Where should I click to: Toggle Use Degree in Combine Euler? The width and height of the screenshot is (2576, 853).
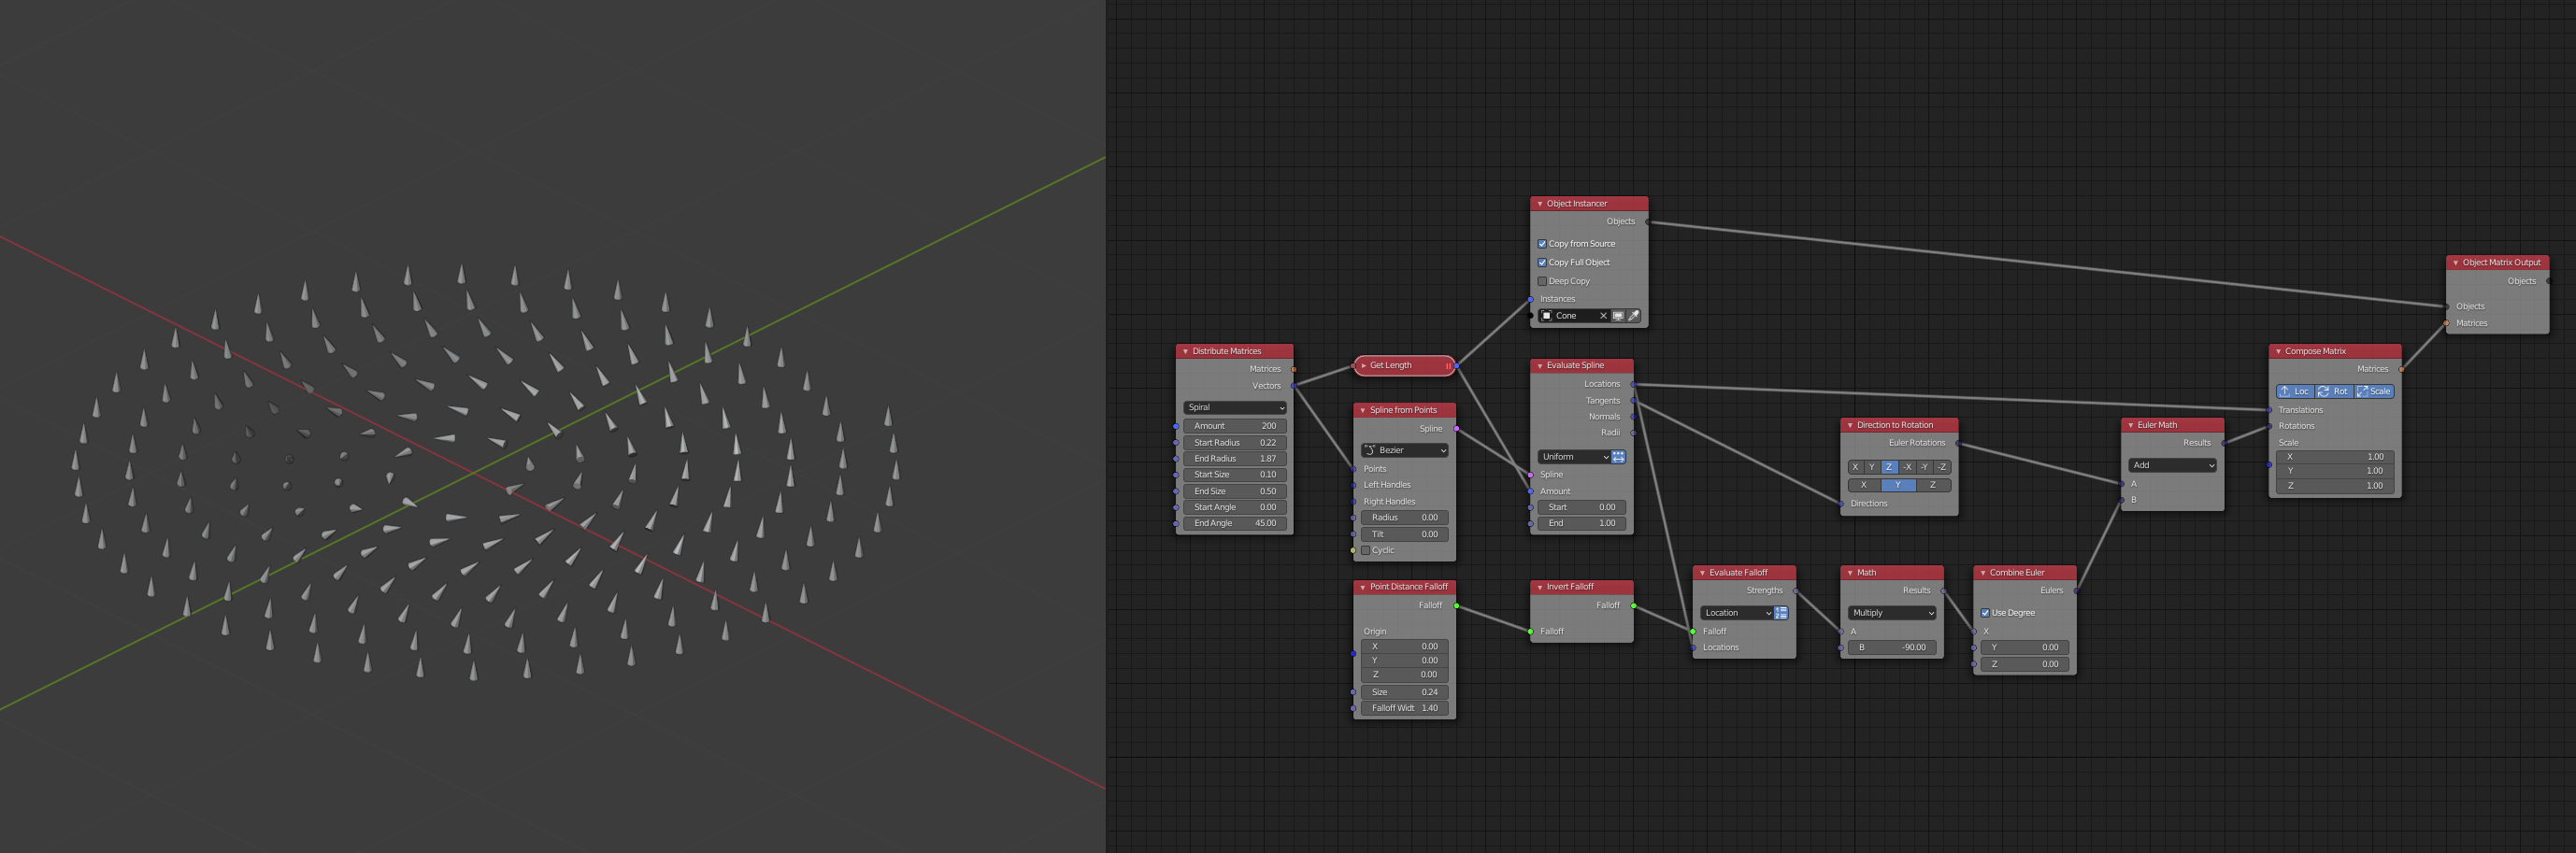pyautogui.click(x=1985, y=613)
